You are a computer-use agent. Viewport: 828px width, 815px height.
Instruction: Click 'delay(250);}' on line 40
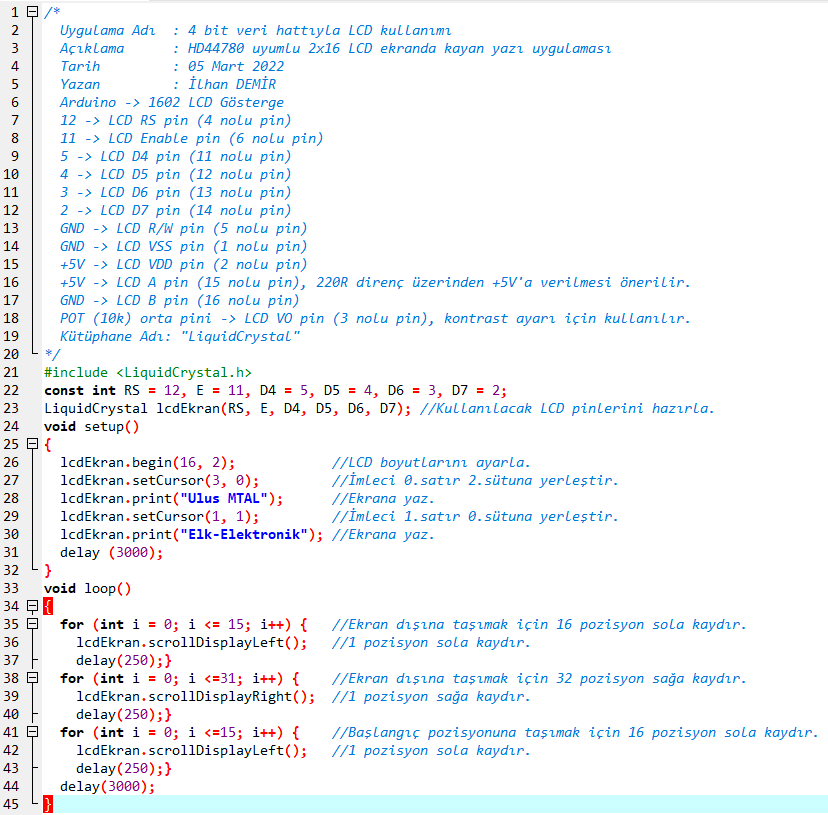pyautogui.click(x=124, y=715)
